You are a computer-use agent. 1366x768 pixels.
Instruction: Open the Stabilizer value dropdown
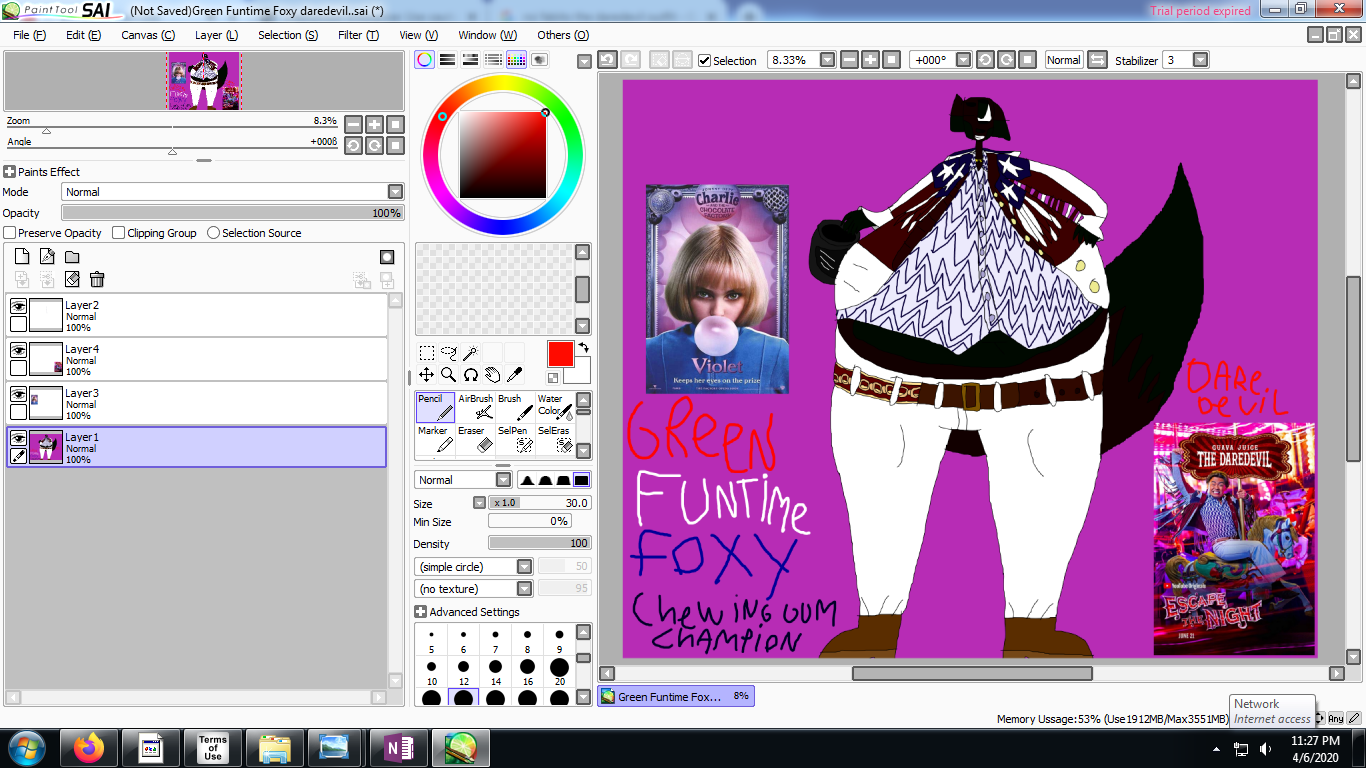click(x=1200, y=60)
